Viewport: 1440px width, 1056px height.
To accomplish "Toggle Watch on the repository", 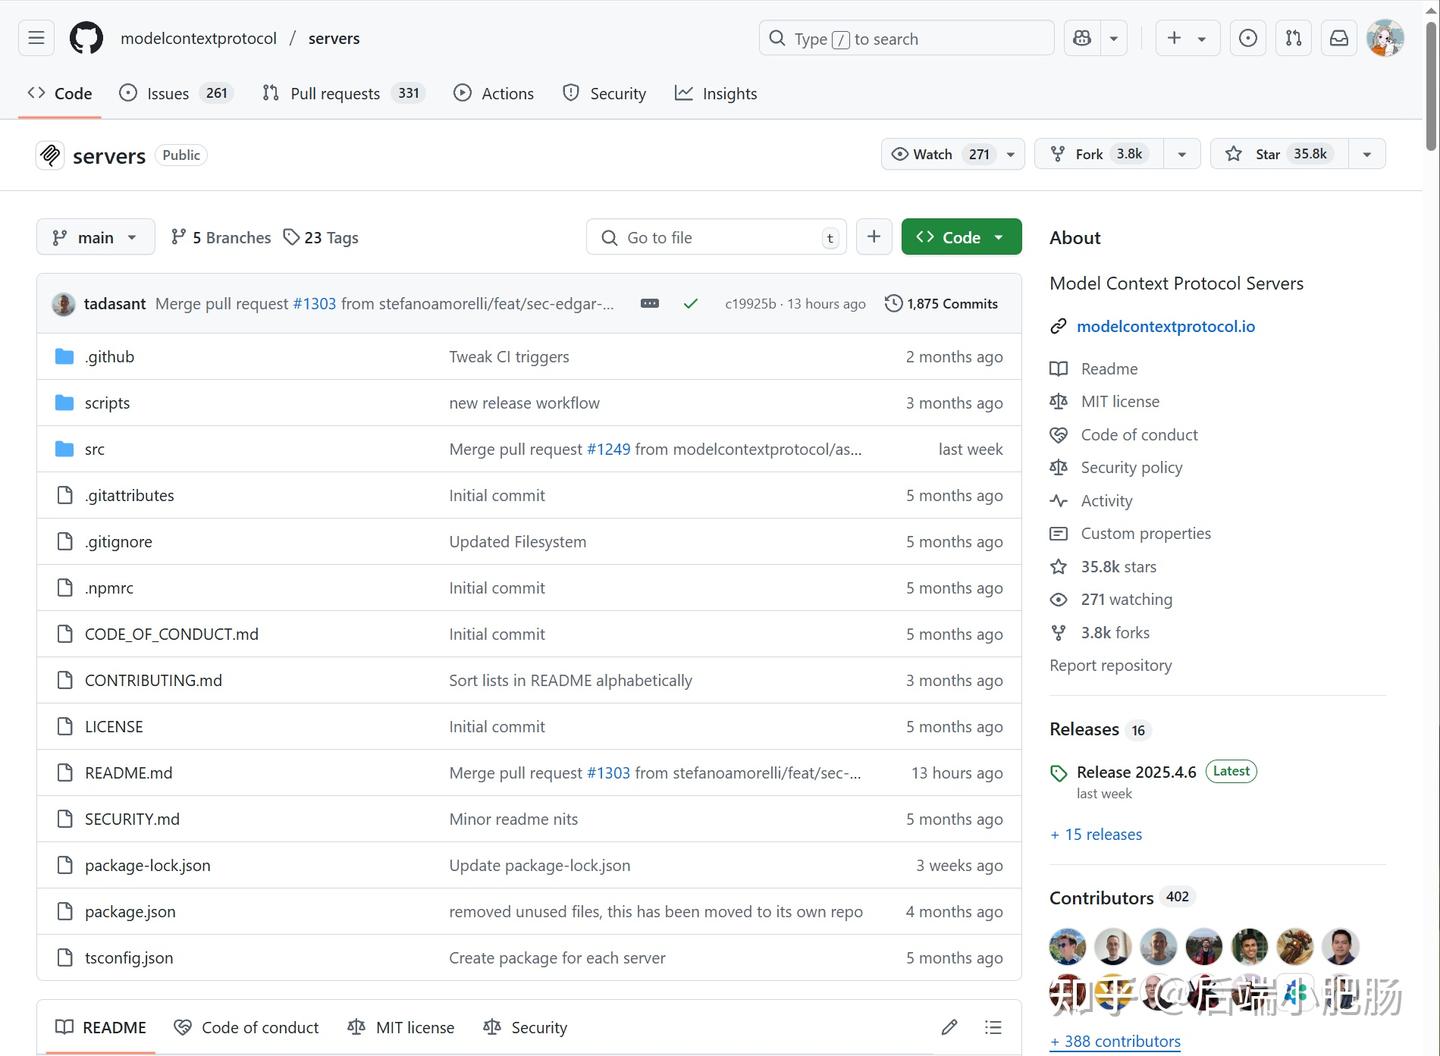I will click(953, 154).
